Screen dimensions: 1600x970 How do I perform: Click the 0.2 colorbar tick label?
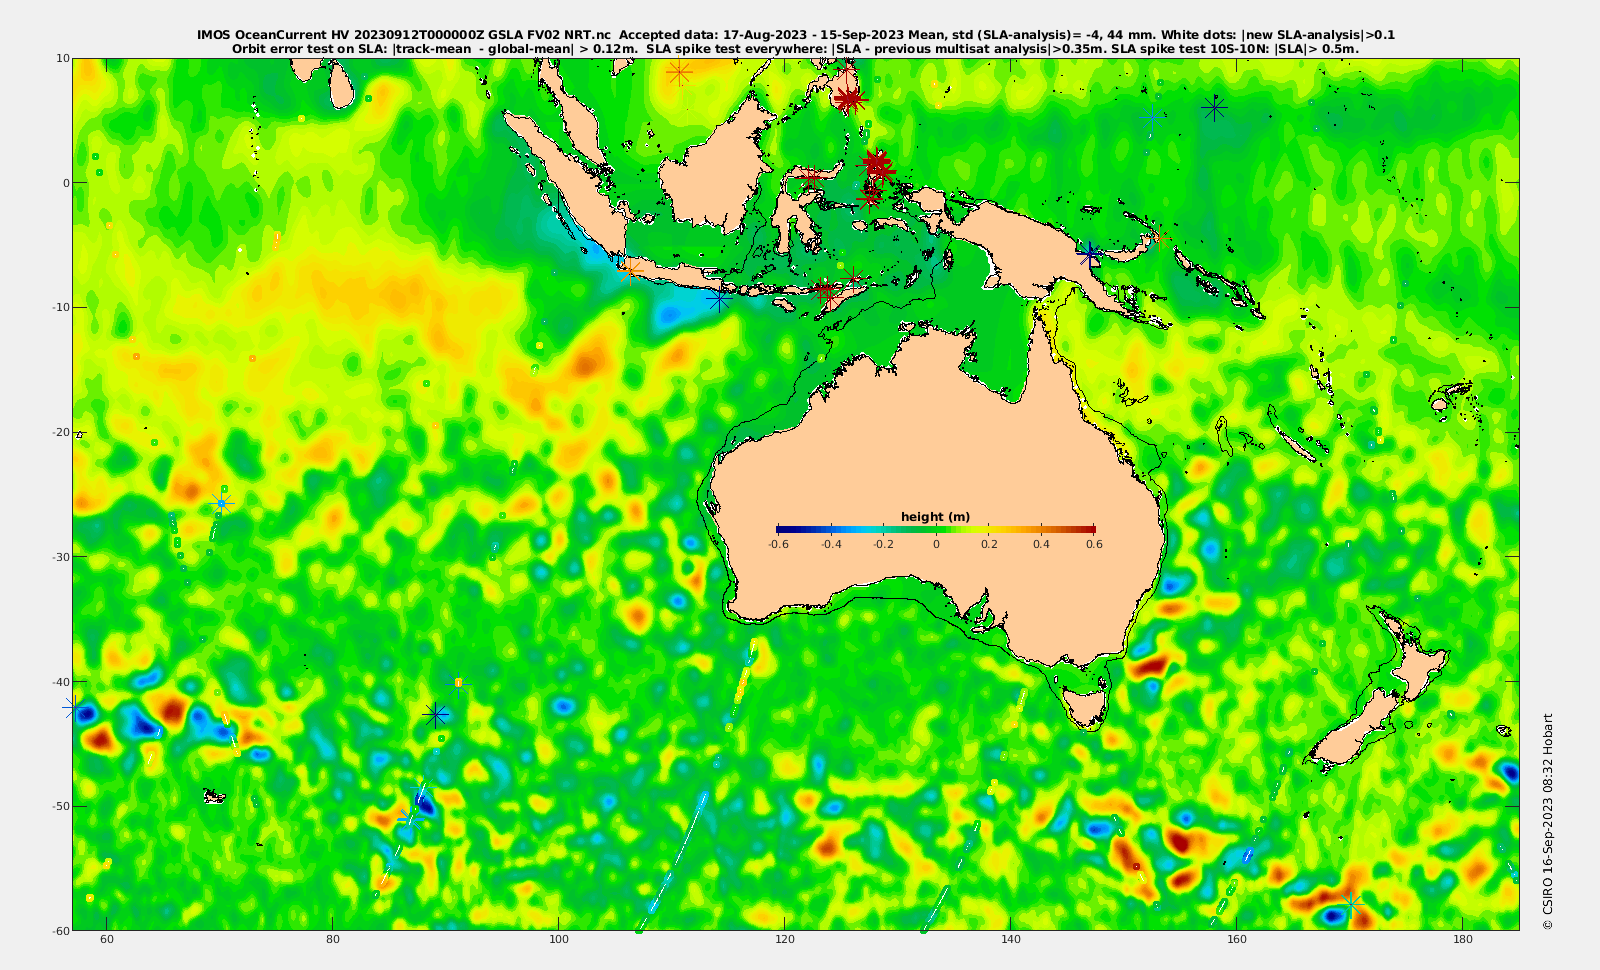point(989,544)
